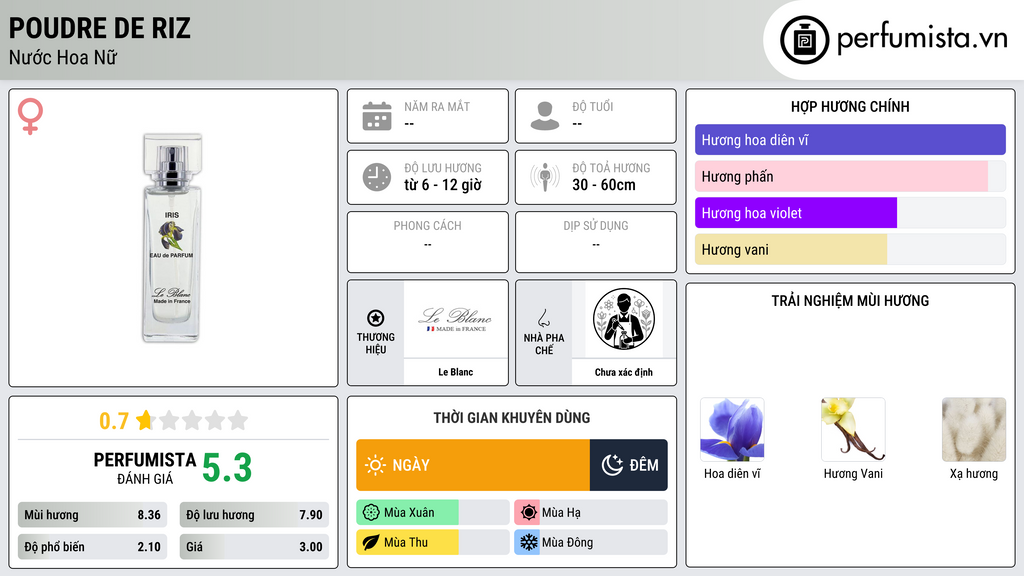1024x576 pixels.
Task: Click the perfumer illustration avatar
Action: (623, 319)
